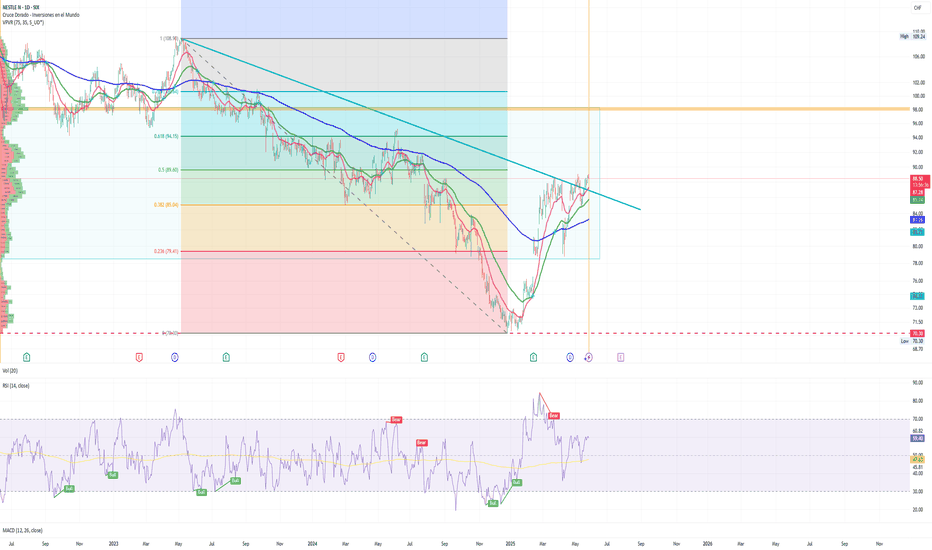Click the Fibonacci 0.618 (94.15) level label

coord(166,136)
